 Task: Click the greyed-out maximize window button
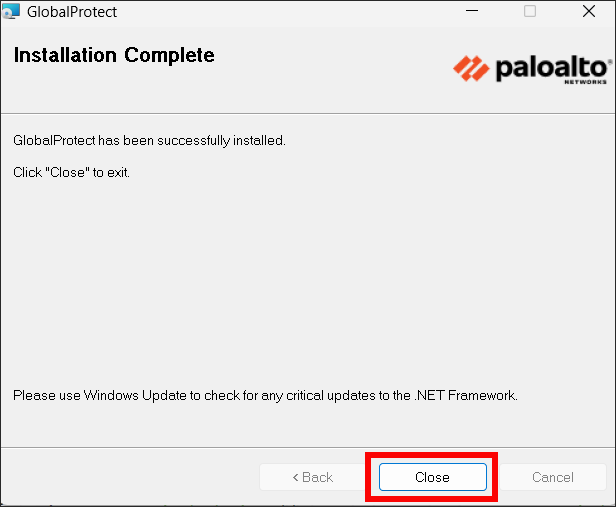coord(530,12)
